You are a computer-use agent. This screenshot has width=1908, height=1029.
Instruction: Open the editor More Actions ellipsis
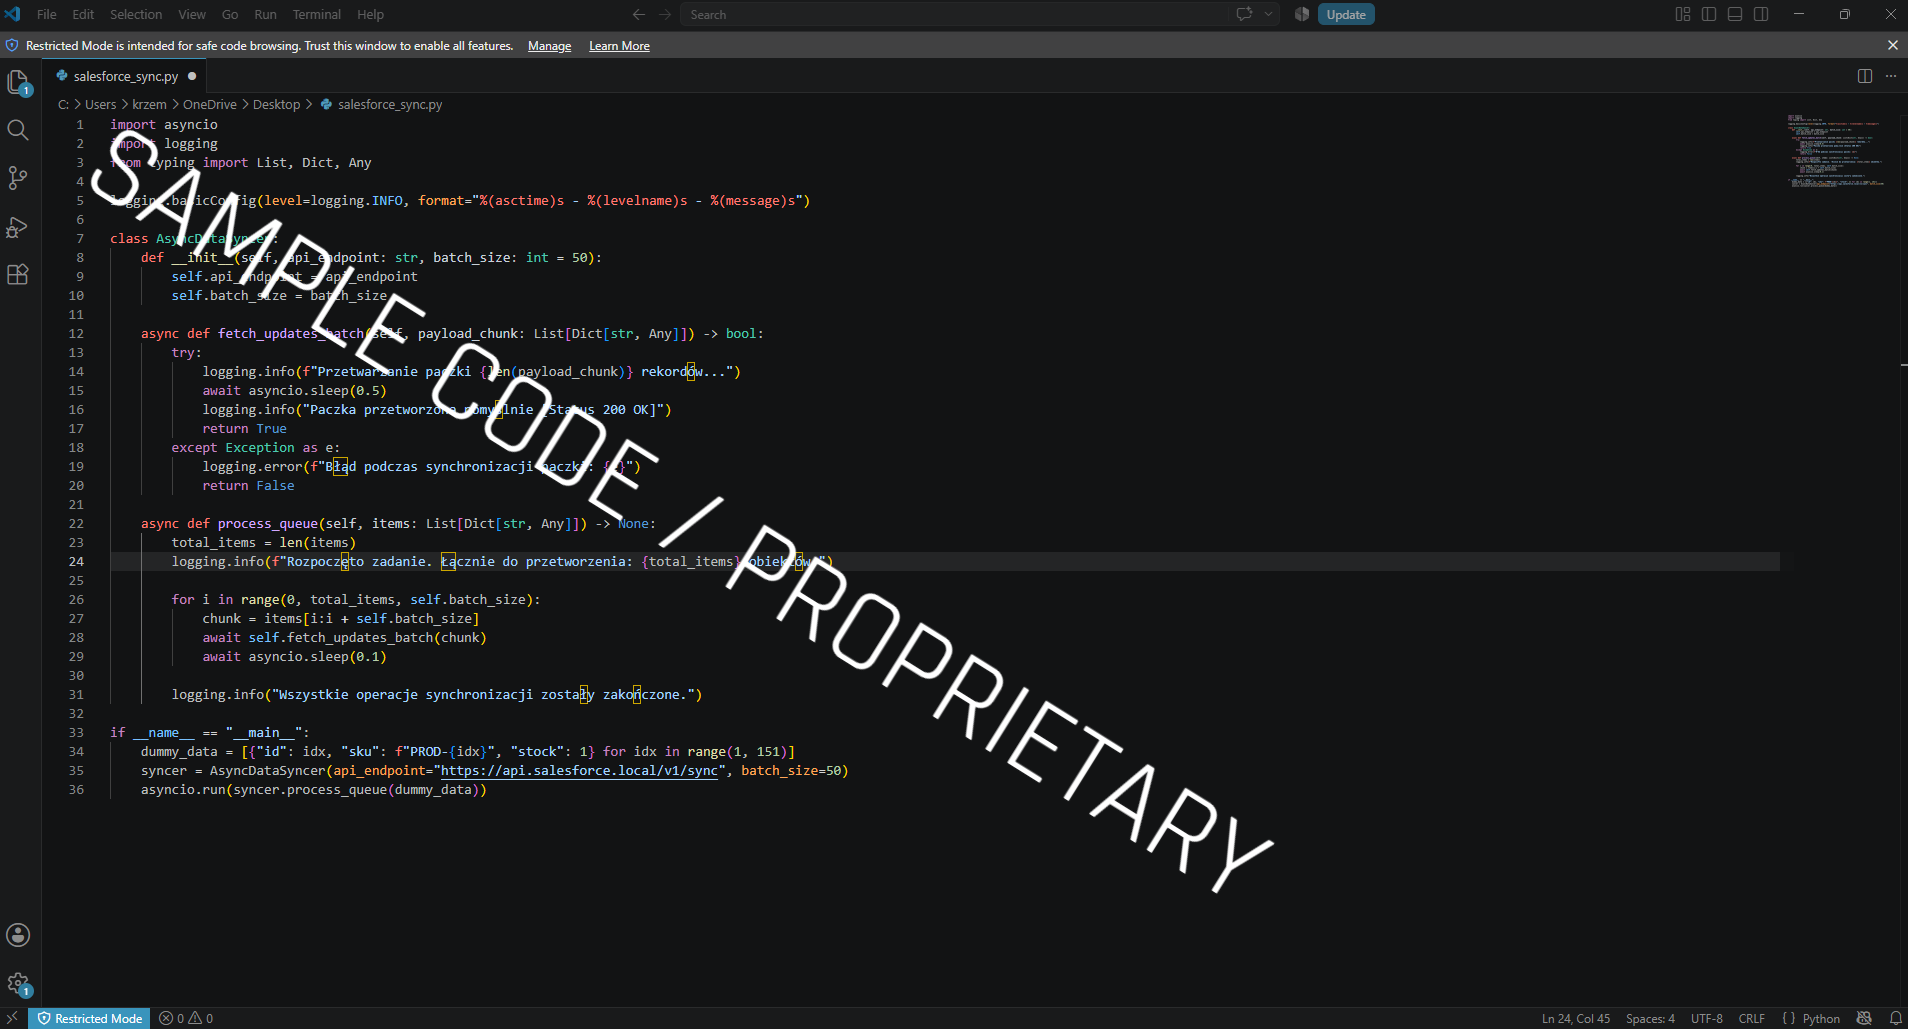1891,76
